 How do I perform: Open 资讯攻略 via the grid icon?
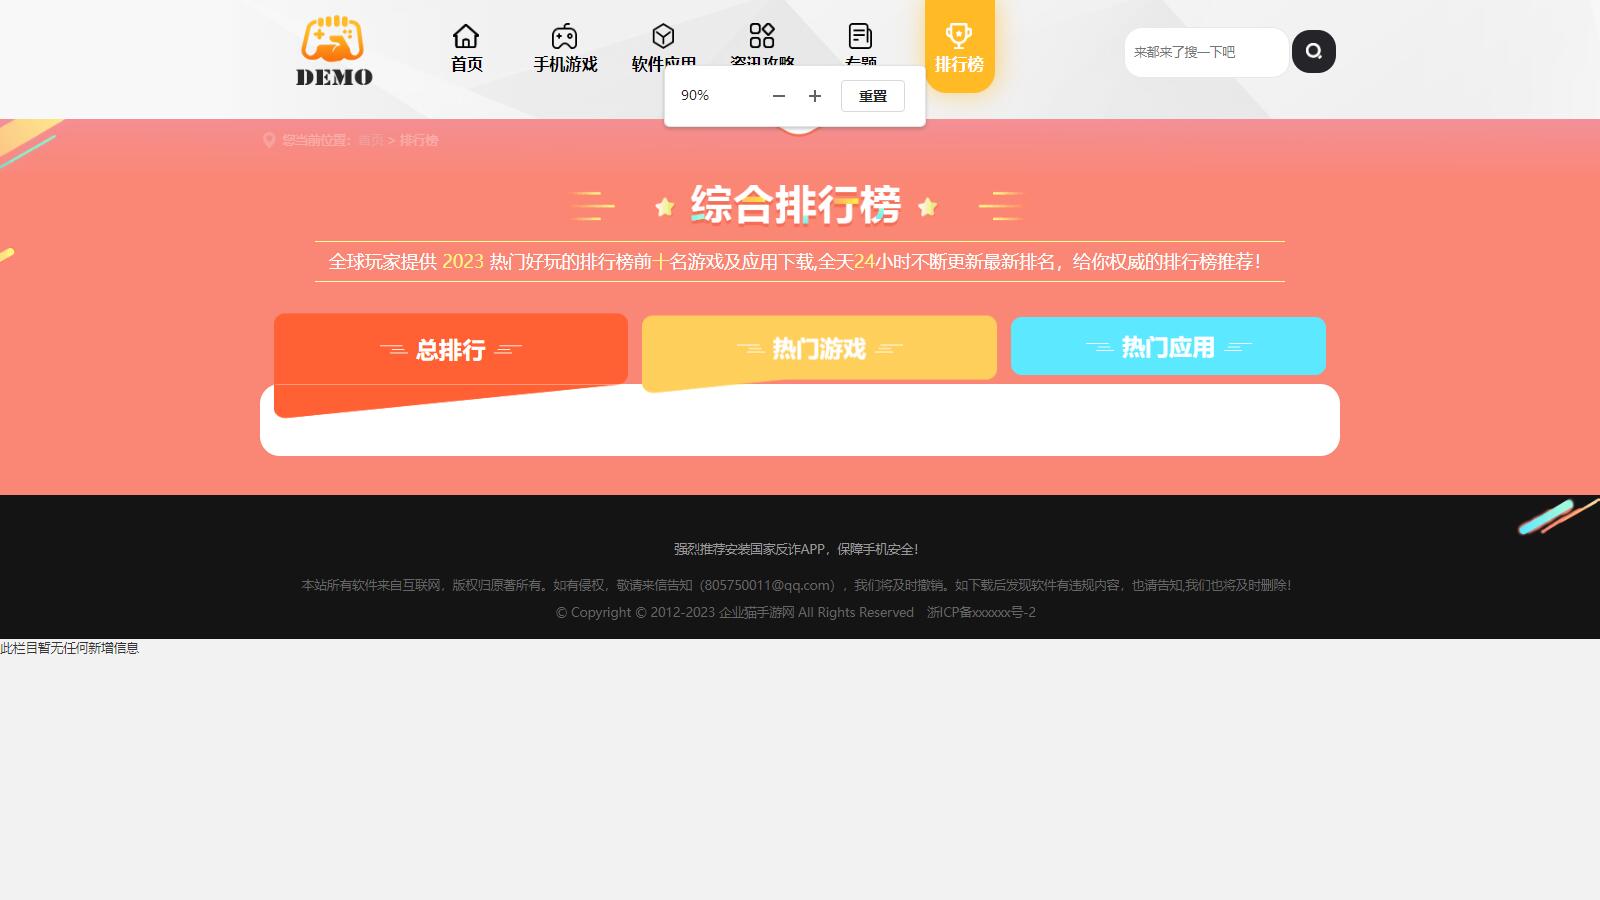click(x=763, y=36)
